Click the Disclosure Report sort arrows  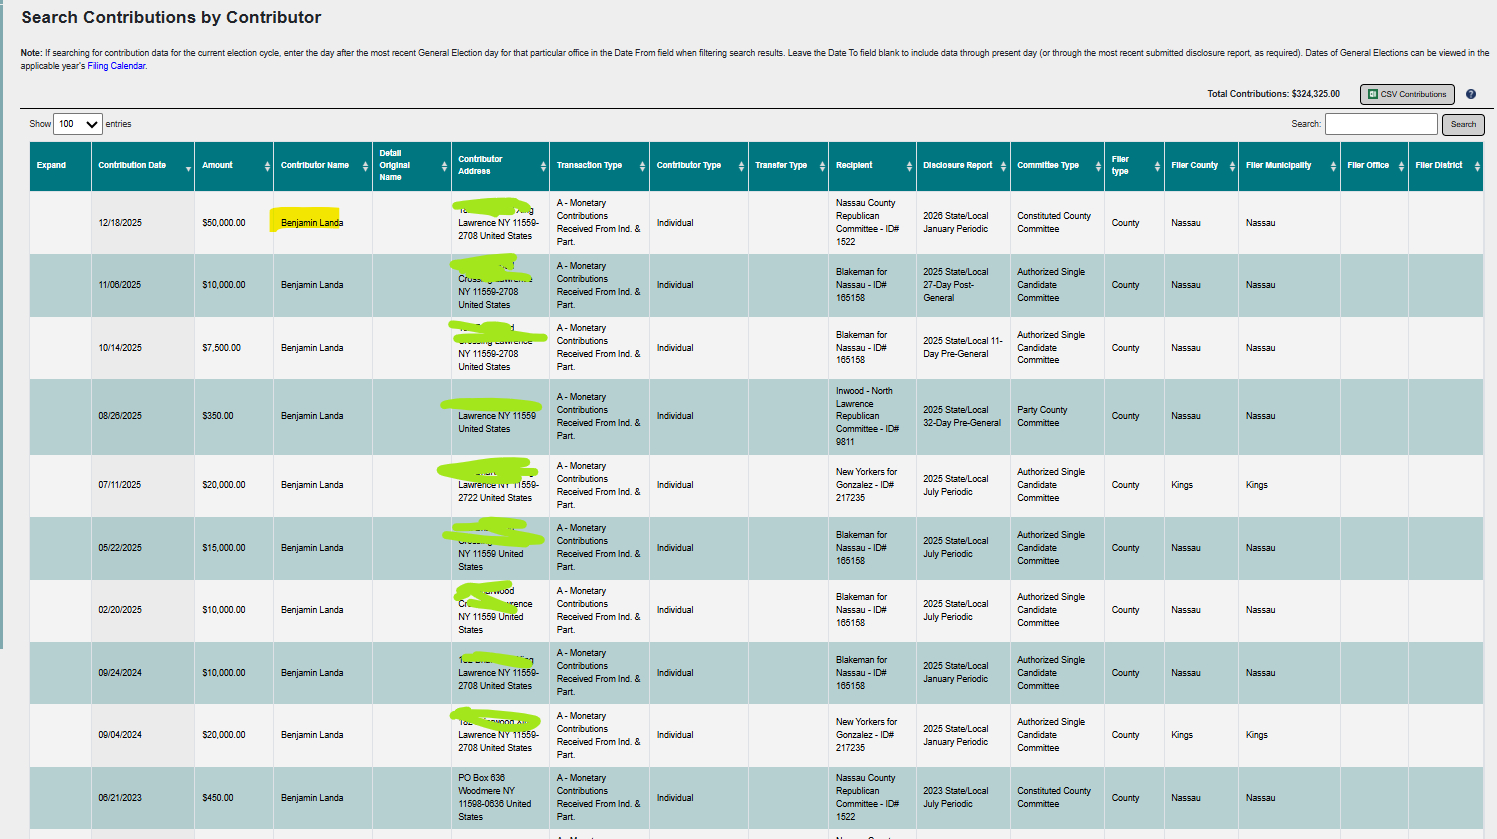tap(1003, 166)
